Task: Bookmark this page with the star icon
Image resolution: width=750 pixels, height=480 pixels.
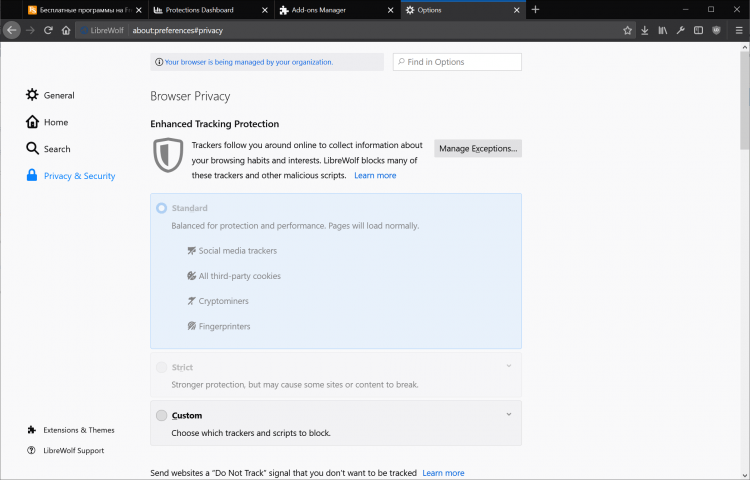Action: point(628,30)
